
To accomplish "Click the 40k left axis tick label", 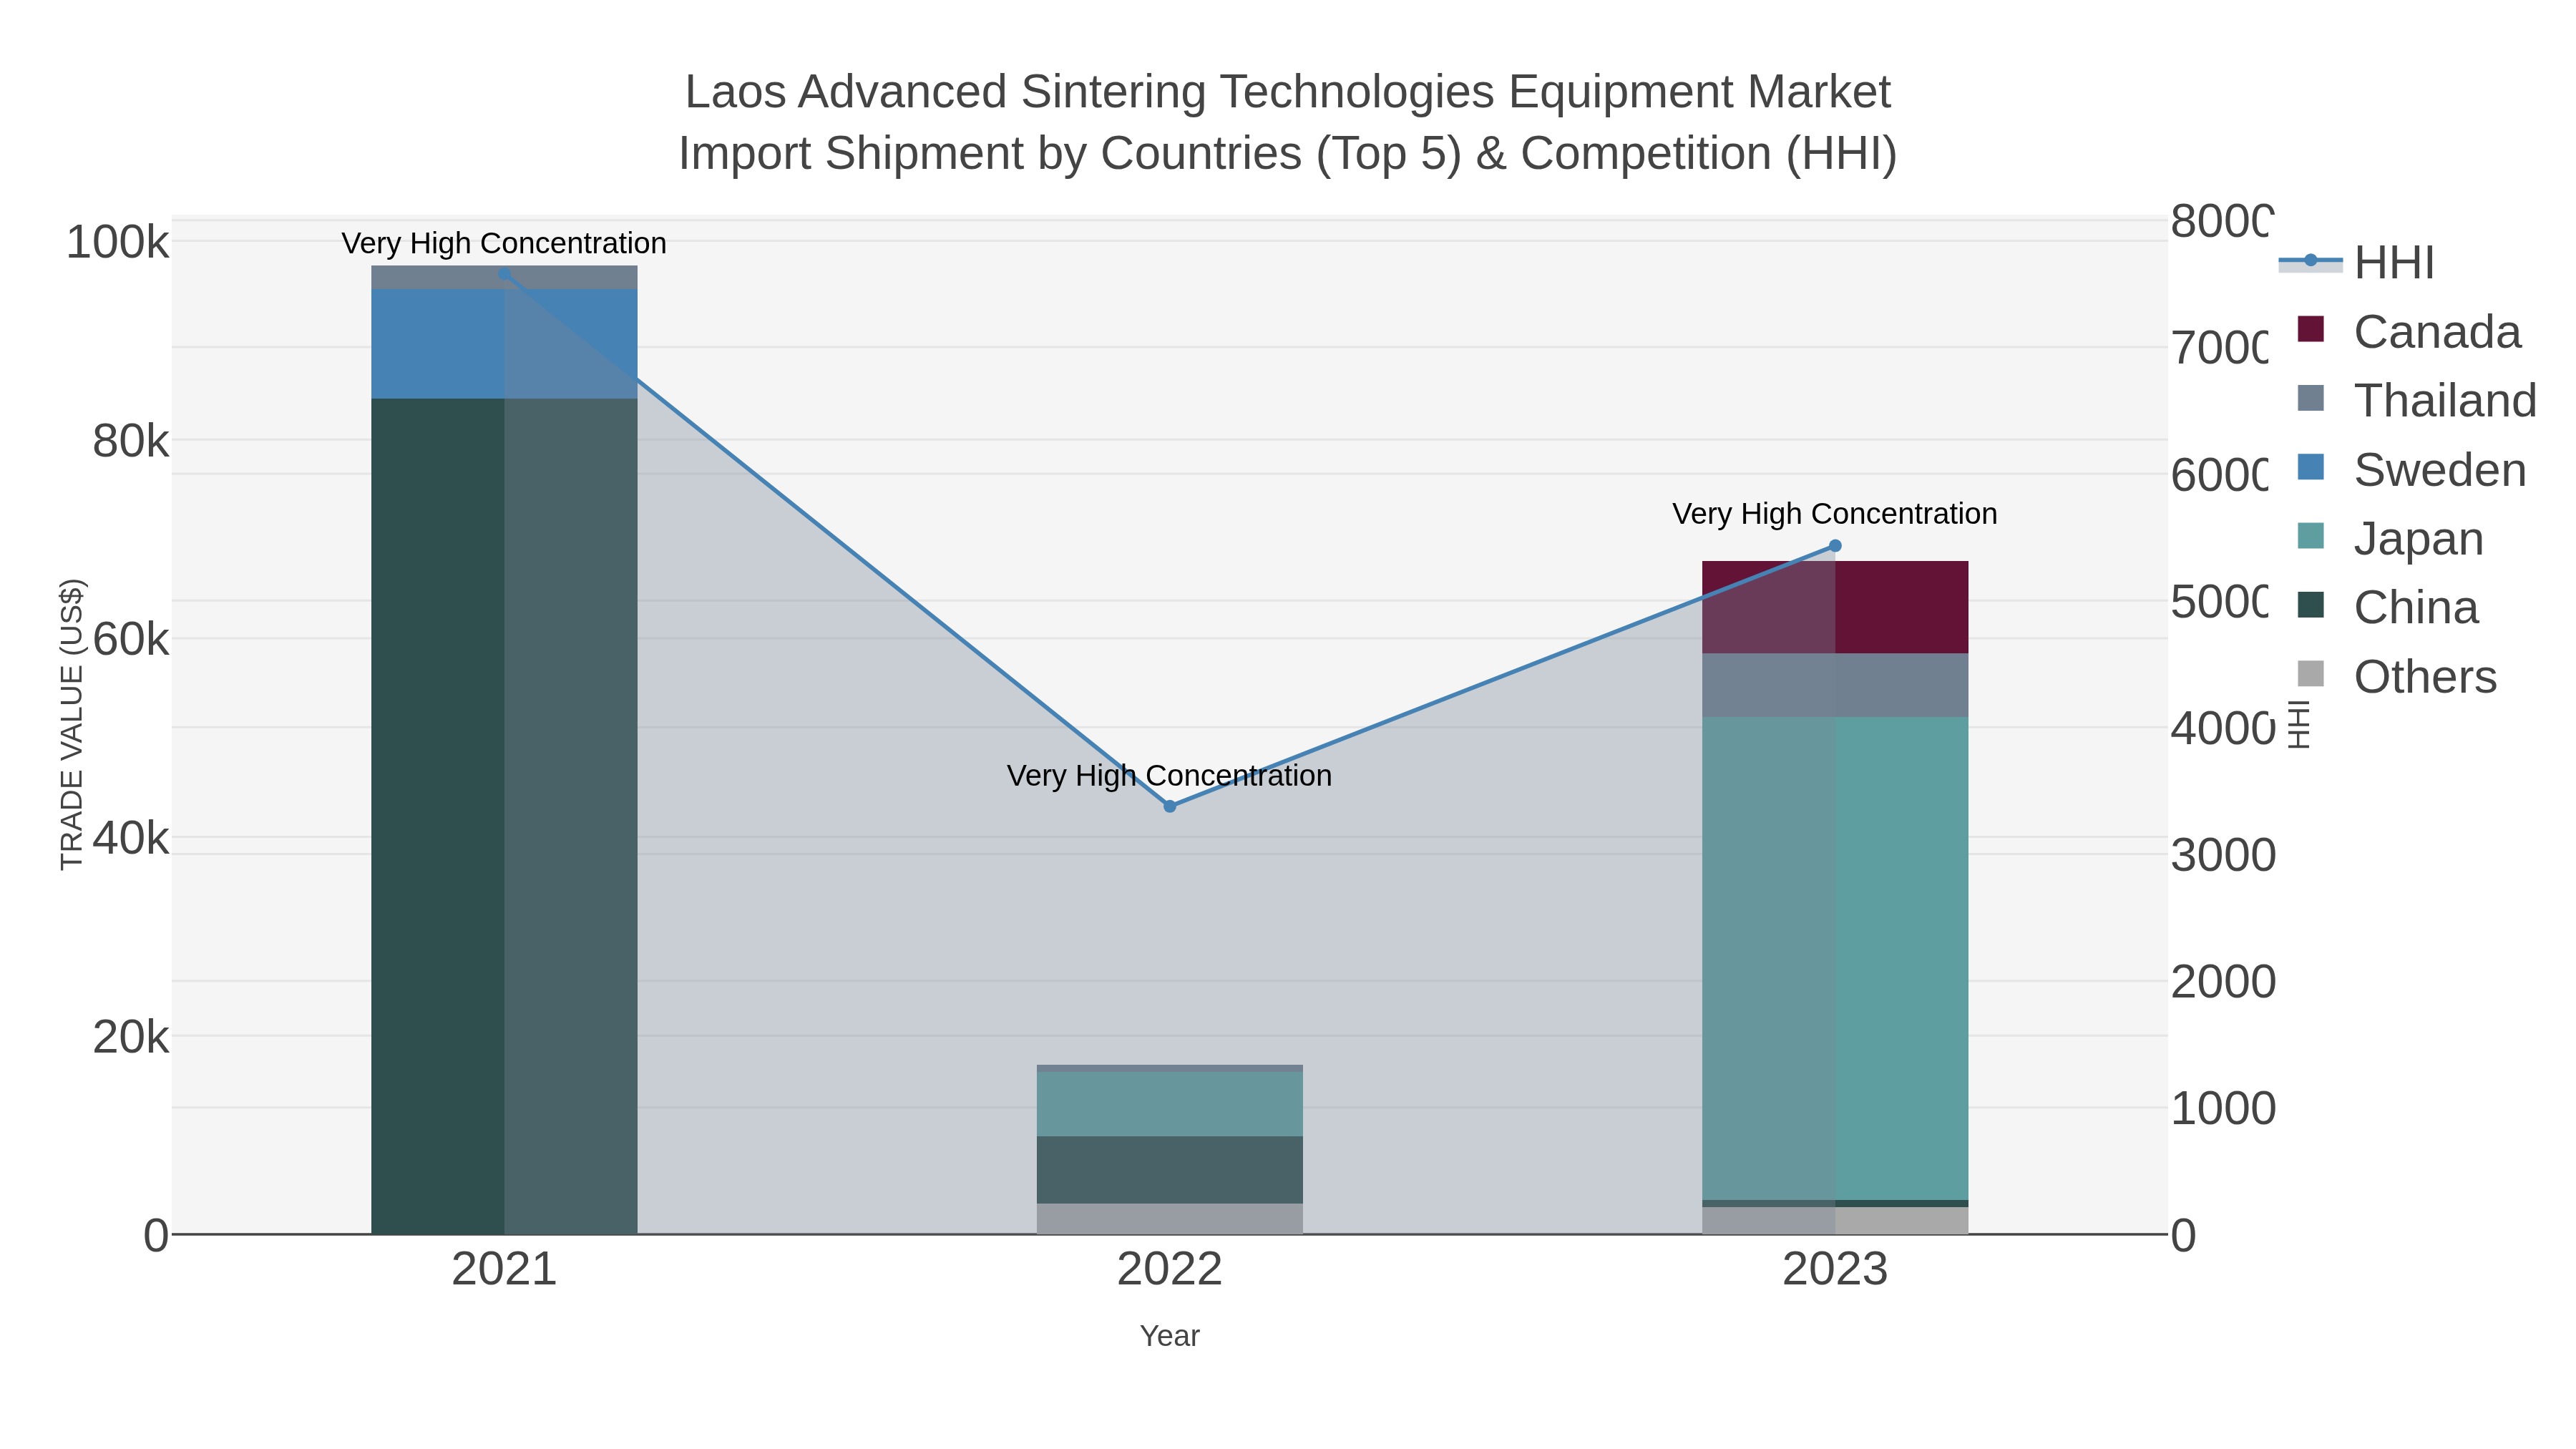I will (131, 838).
